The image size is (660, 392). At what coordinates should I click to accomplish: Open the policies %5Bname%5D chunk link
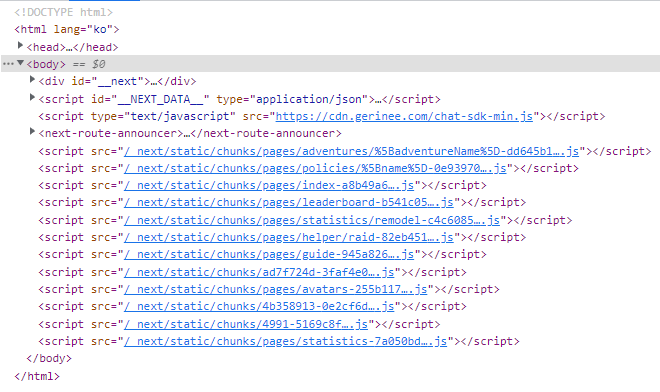[x=315, y=168]
